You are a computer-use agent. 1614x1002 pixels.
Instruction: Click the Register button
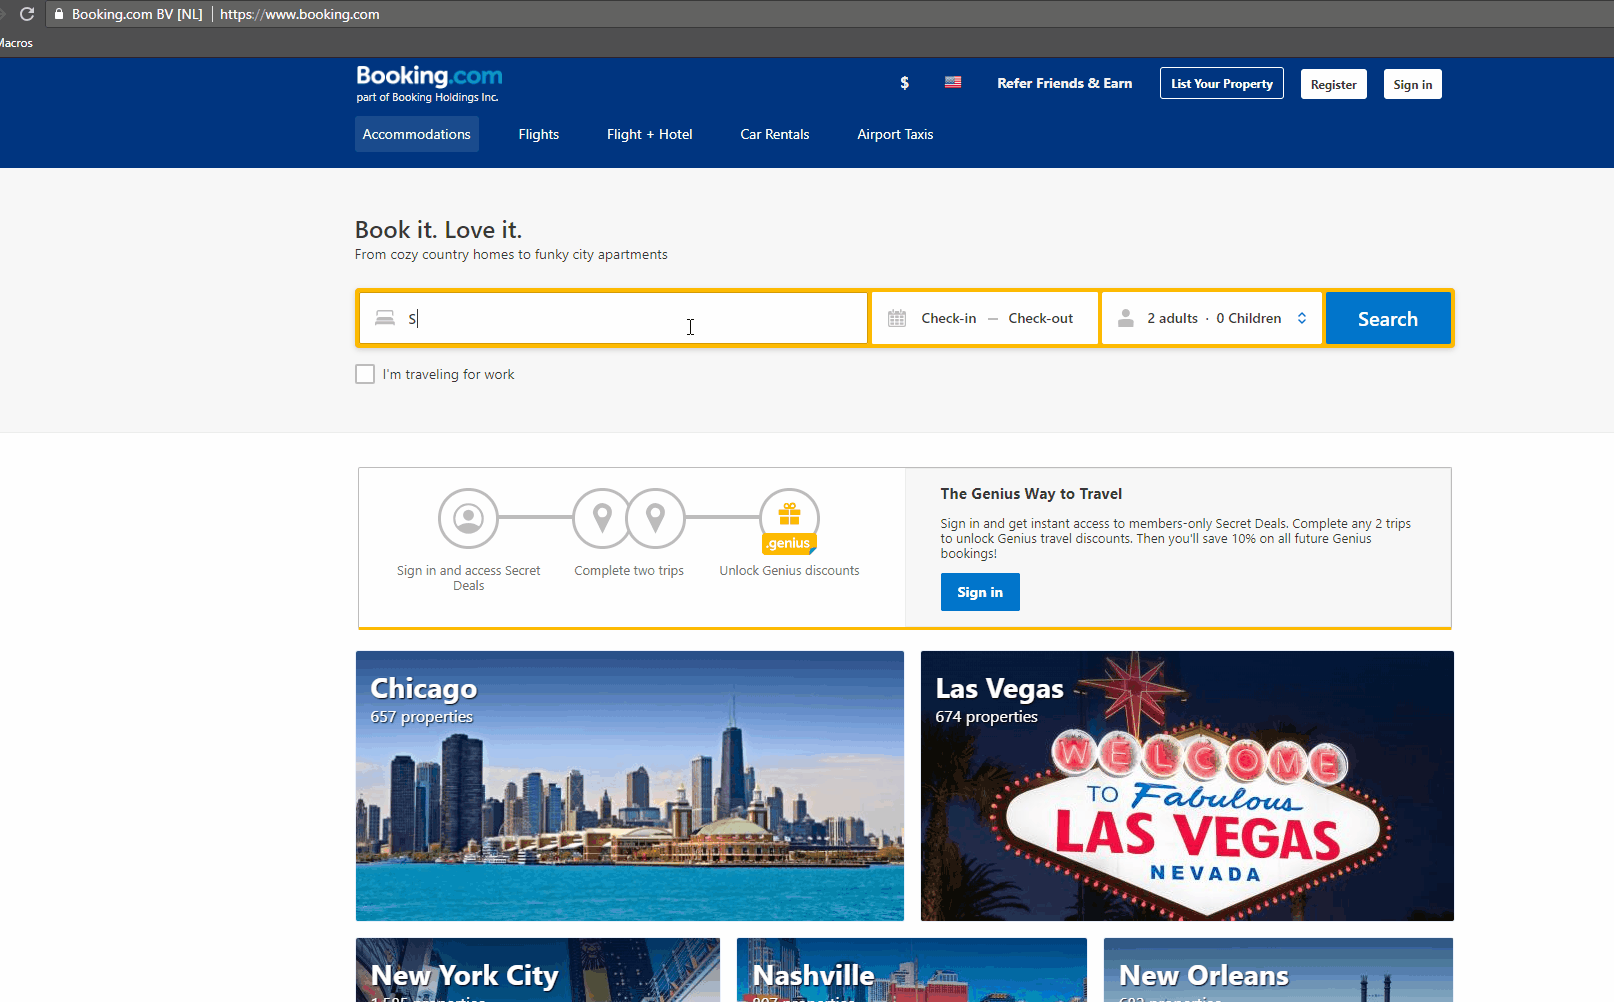pos(1334,84)
